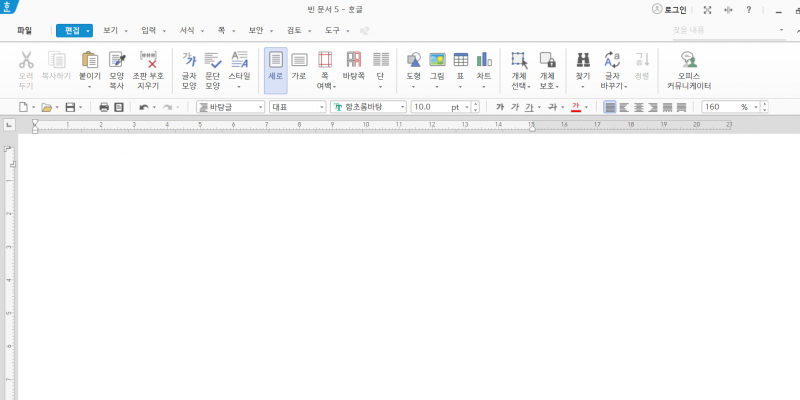Click the 찾기 (find) binoculars icon
Image resolution: width=800 pixels, height=400 pixels.
583,60
